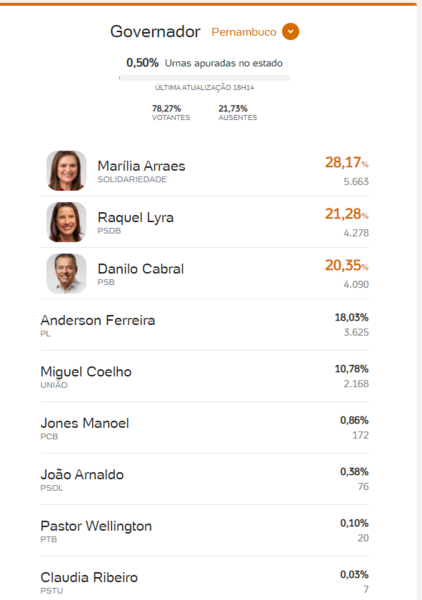The image size is (422, 600).
Task: Select Claudia Ribeiro candidate entry
Action: pyautogui.click(x=205, y=579)
